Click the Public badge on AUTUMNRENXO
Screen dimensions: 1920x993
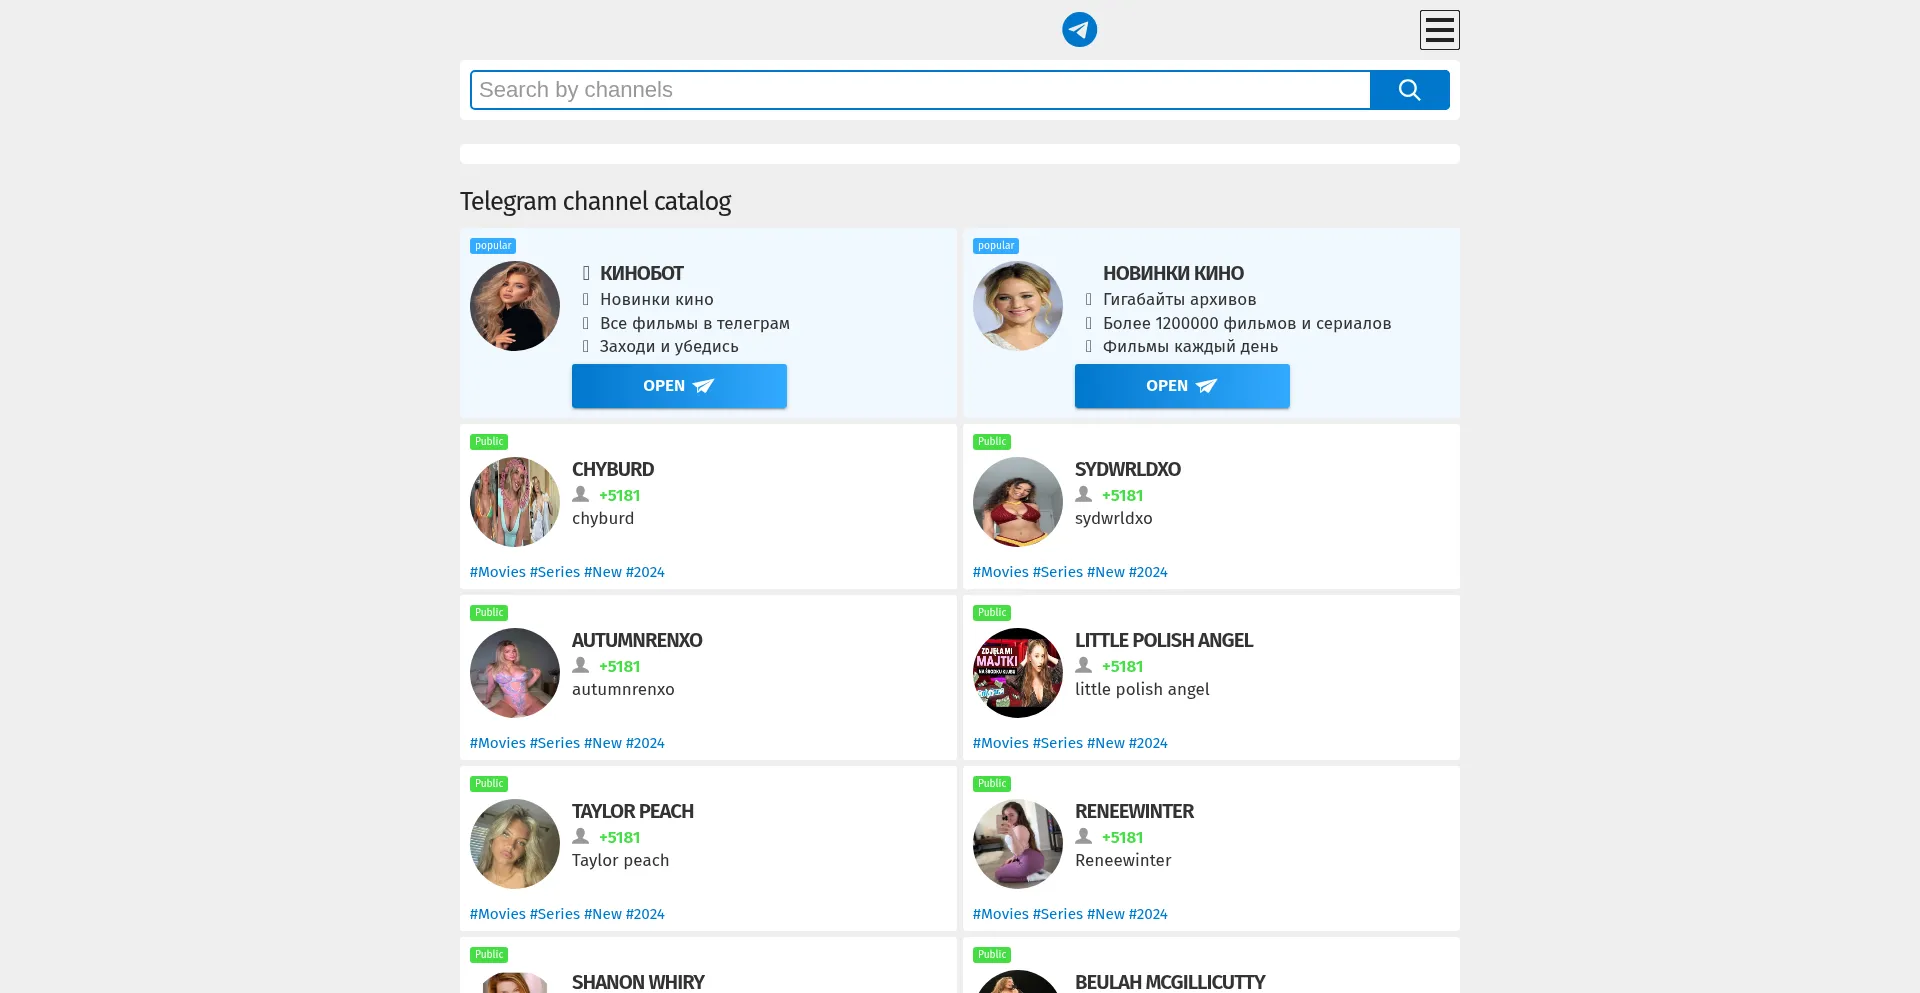click(x=489, y=613)
